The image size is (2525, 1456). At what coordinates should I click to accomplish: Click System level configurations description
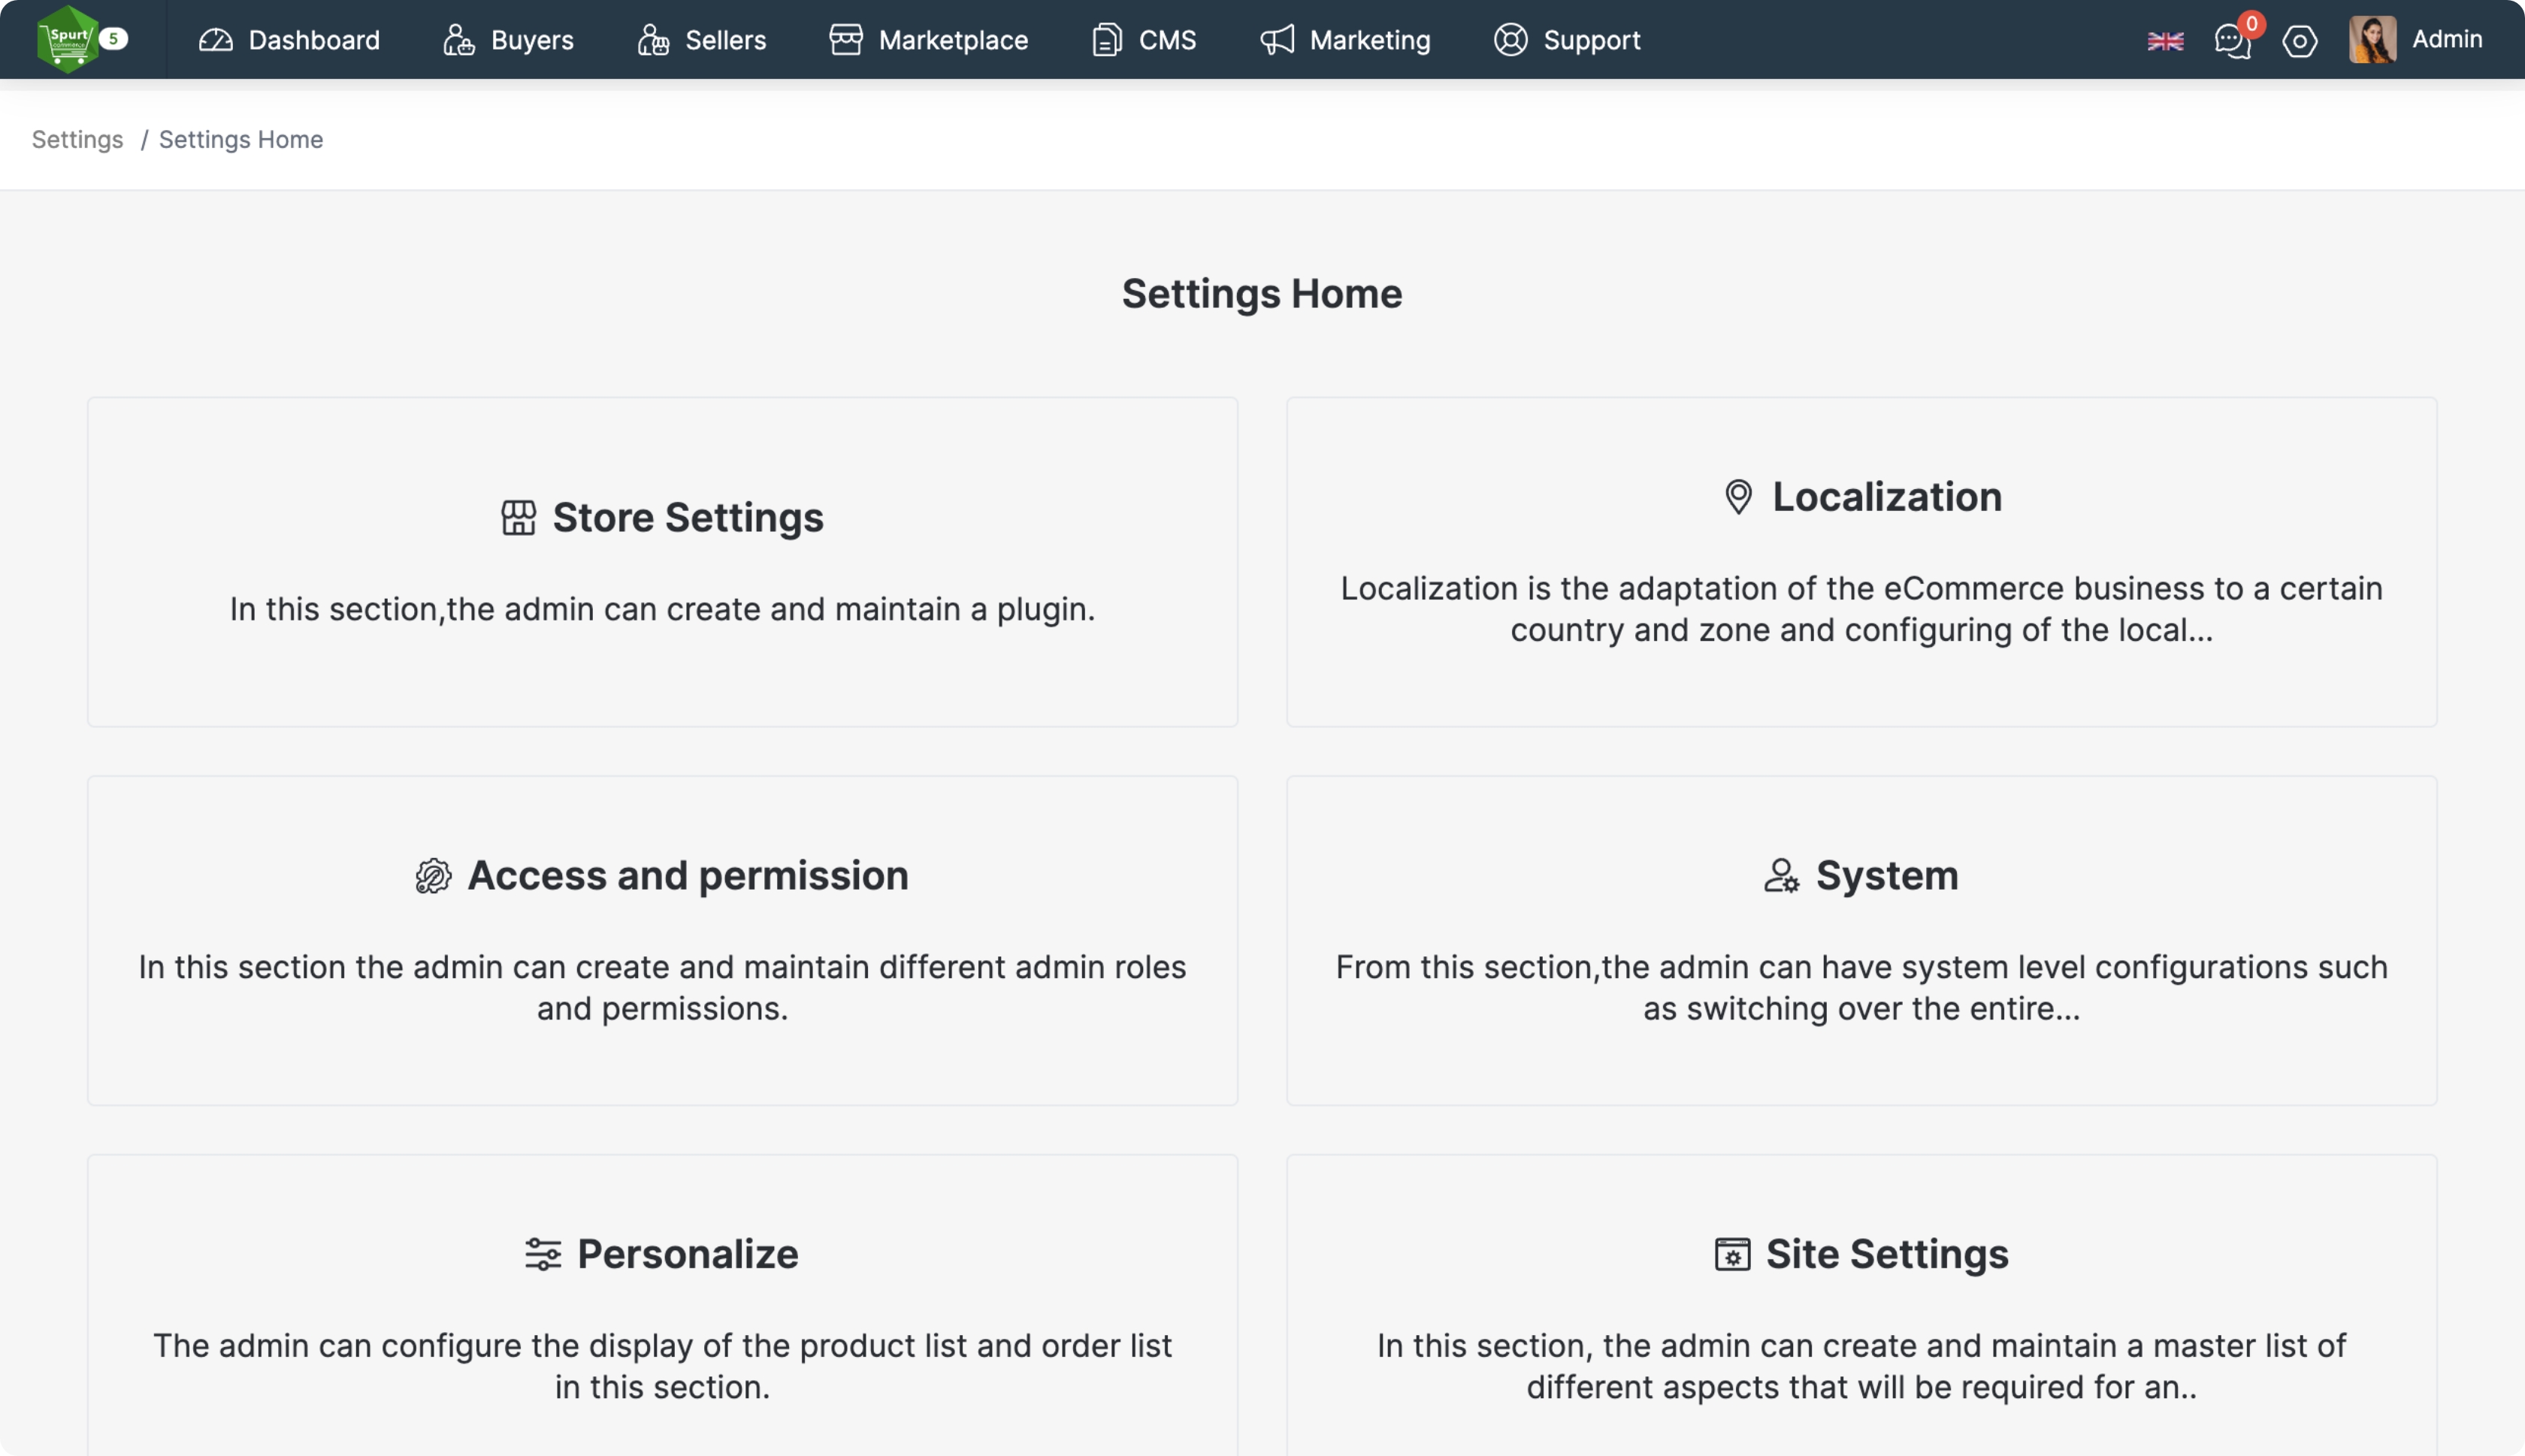[1861, 988]
